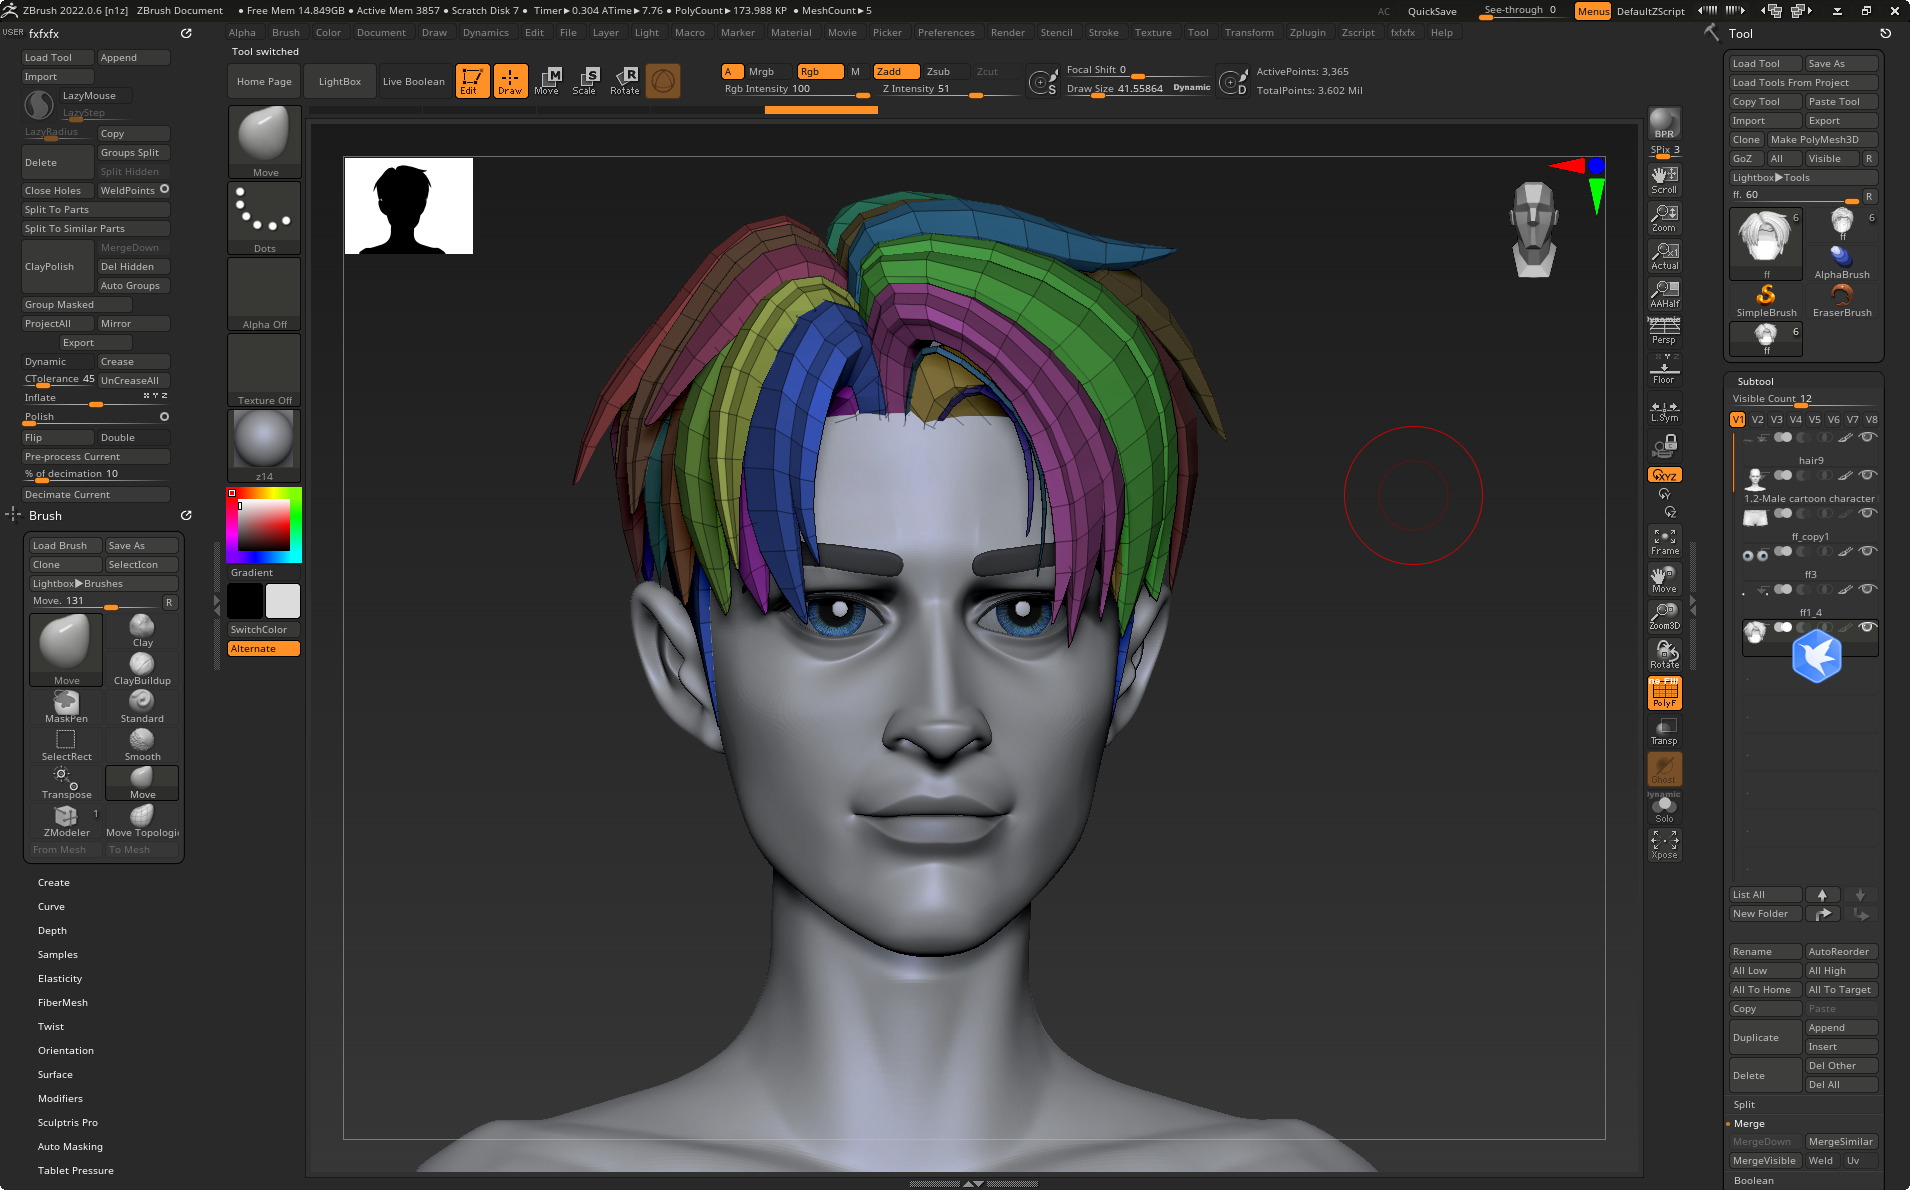The height and width of the screenshot is (1190, 1910).
Task: Expand the Split subtool section
Action: tap(1744, 1105)
